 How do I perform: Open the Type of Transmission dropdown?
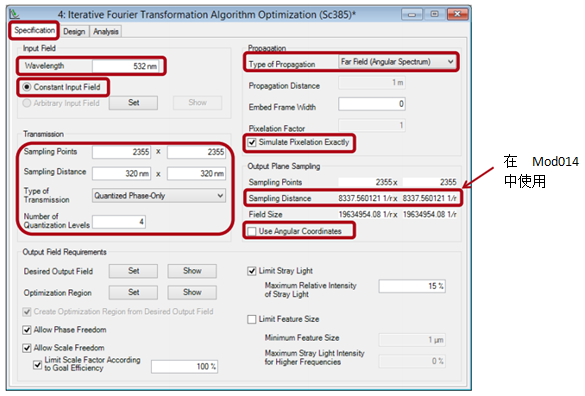pyautogui.click(x=159, y=196)
